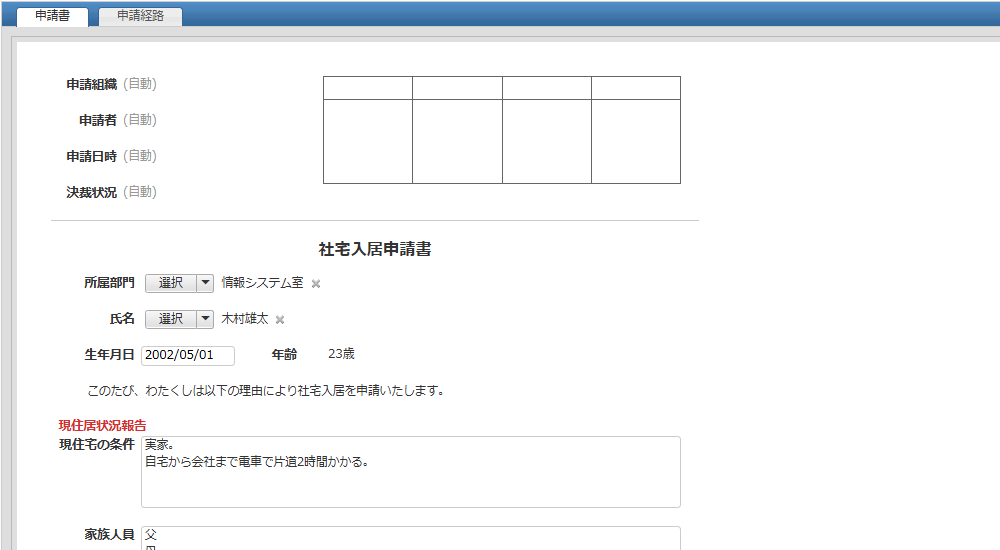Screen dimensions: 1000x550
Task: Click the first header cell of approval table
Action: coord(367,88)
